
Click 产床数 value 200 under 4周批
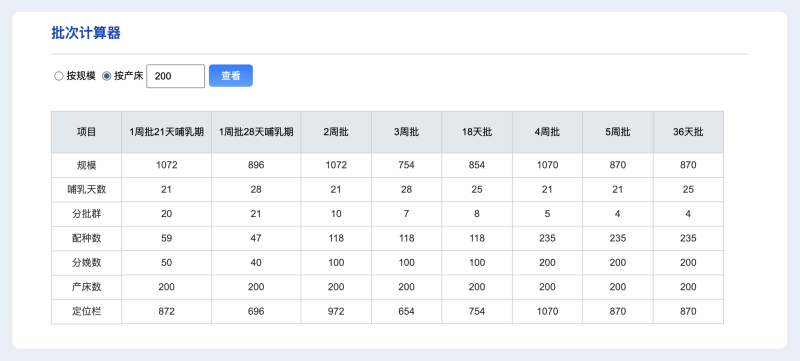[x=547, y=287]
